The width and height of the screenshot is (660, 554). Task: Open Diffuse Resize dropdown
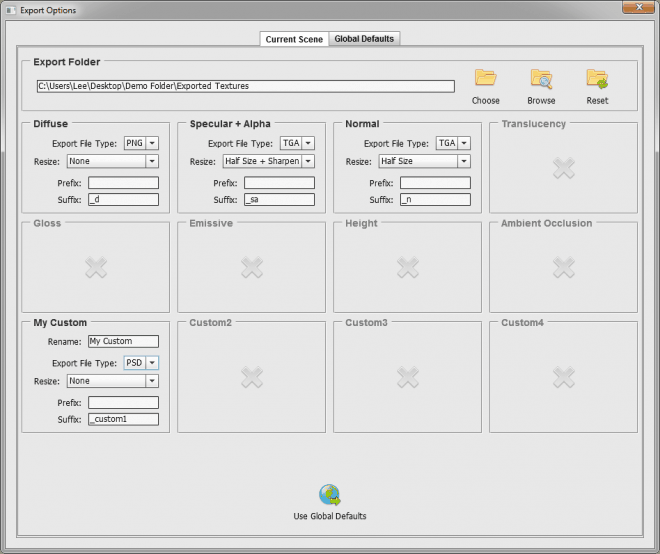pos(113,161)
